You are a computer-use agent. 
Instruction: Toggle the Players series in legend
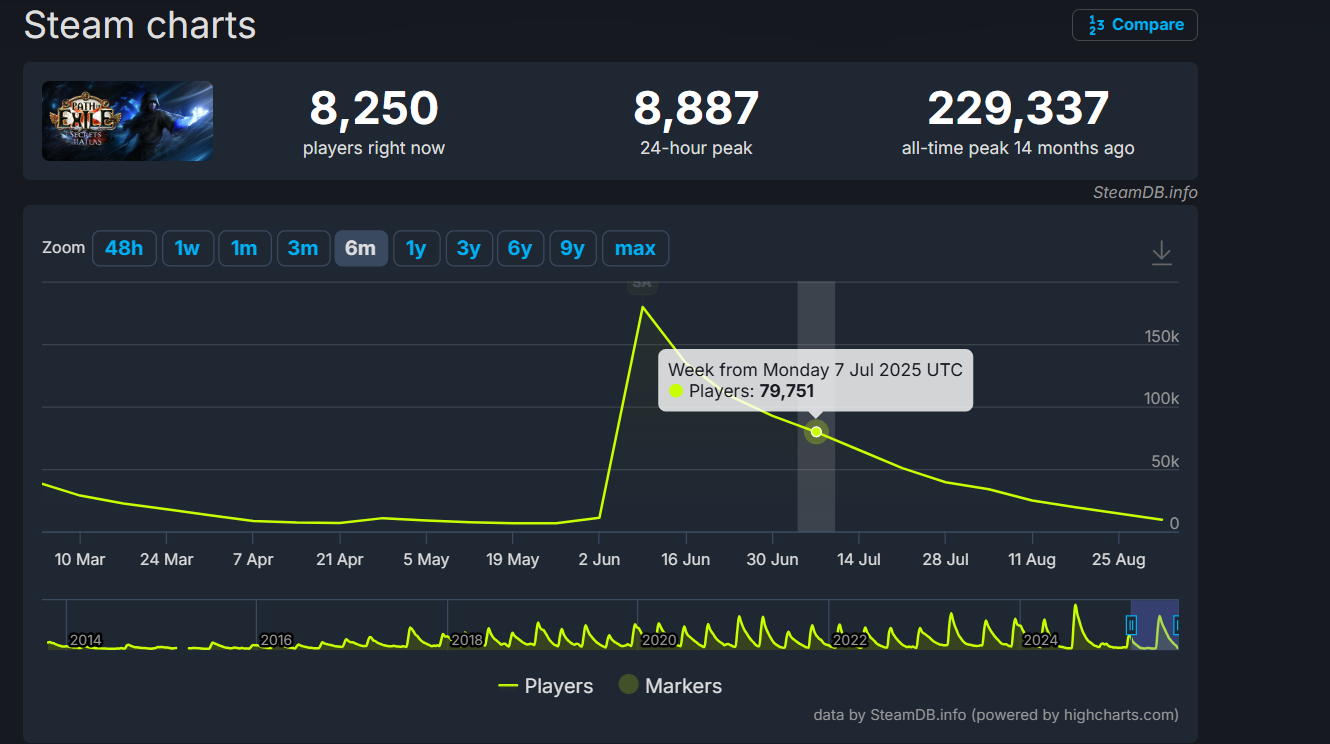(x=545, y=686)
